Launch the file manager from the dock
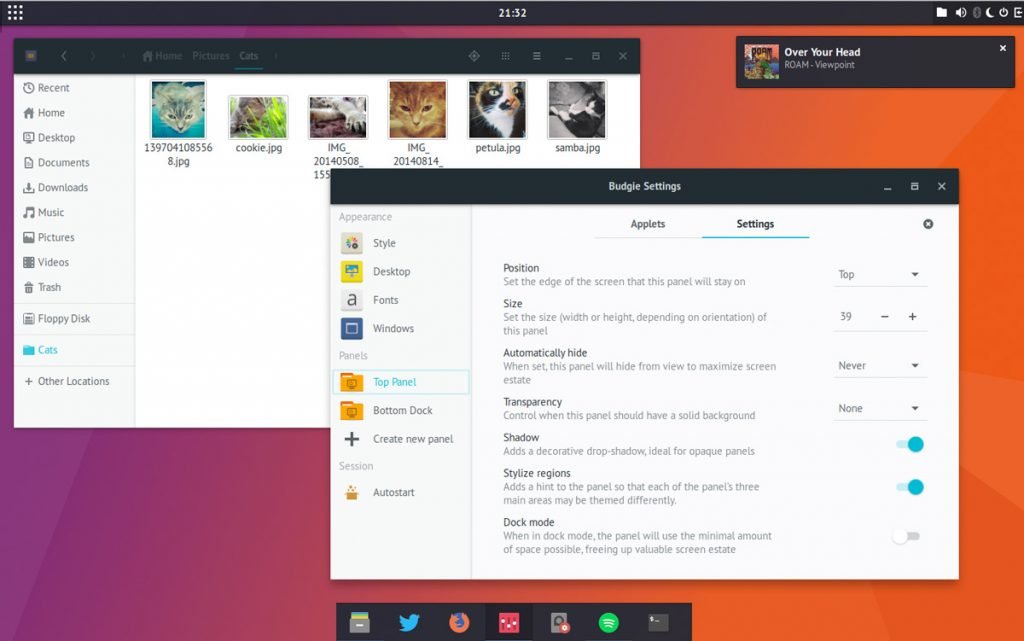1024x641 pixels. [x=360, y=623]
